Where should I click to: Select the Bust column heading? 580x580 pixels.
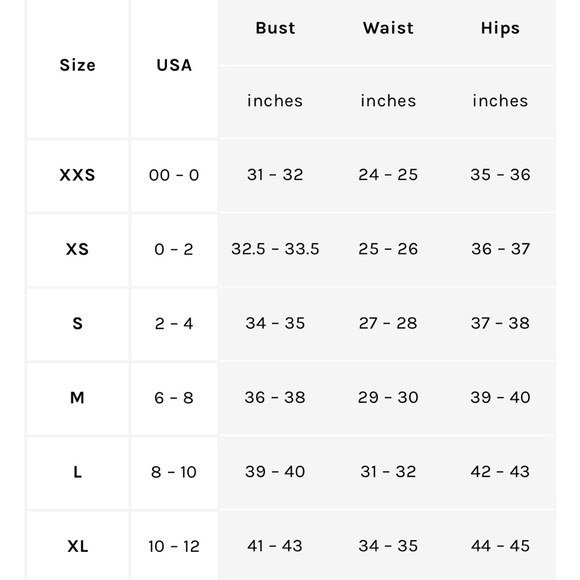click(x=275, y=28)
